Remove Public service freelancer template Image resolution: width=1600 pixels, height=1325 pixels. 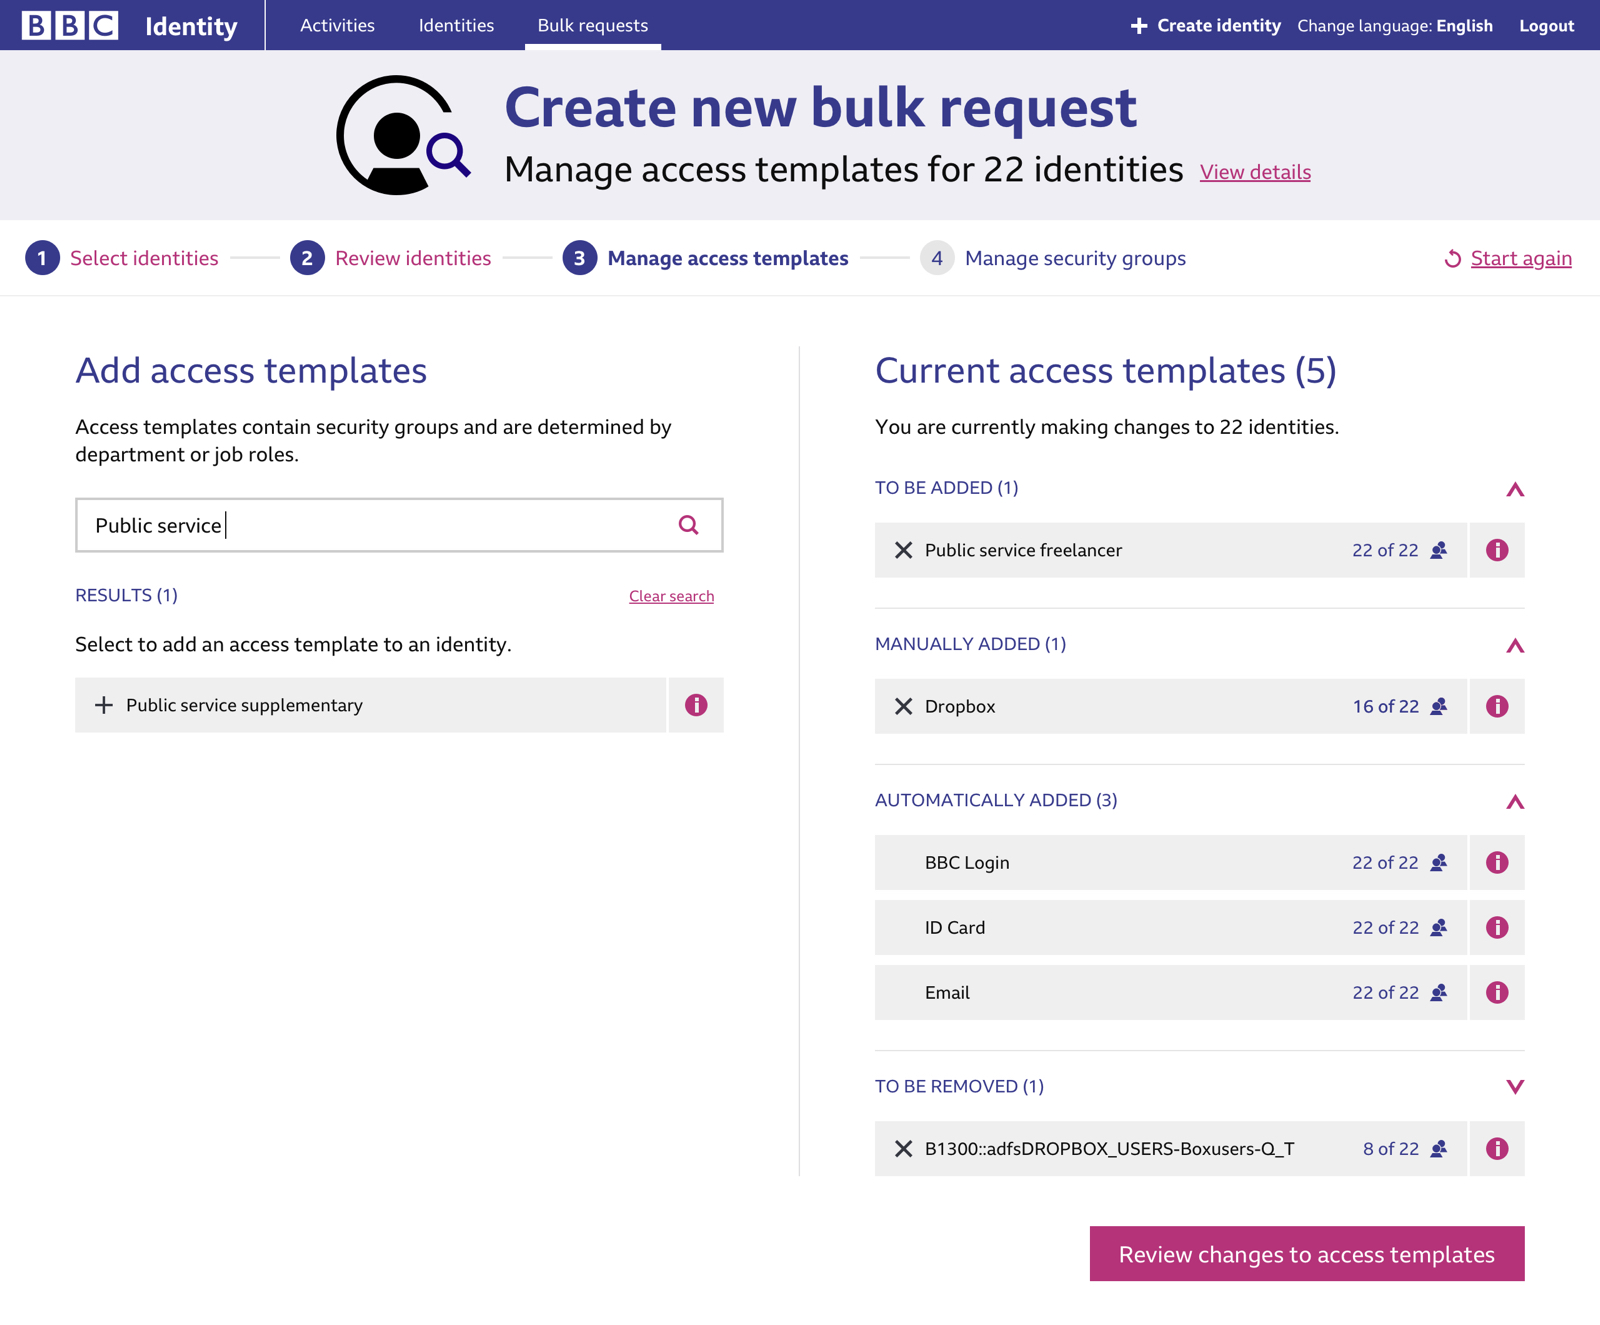[903, 550]
